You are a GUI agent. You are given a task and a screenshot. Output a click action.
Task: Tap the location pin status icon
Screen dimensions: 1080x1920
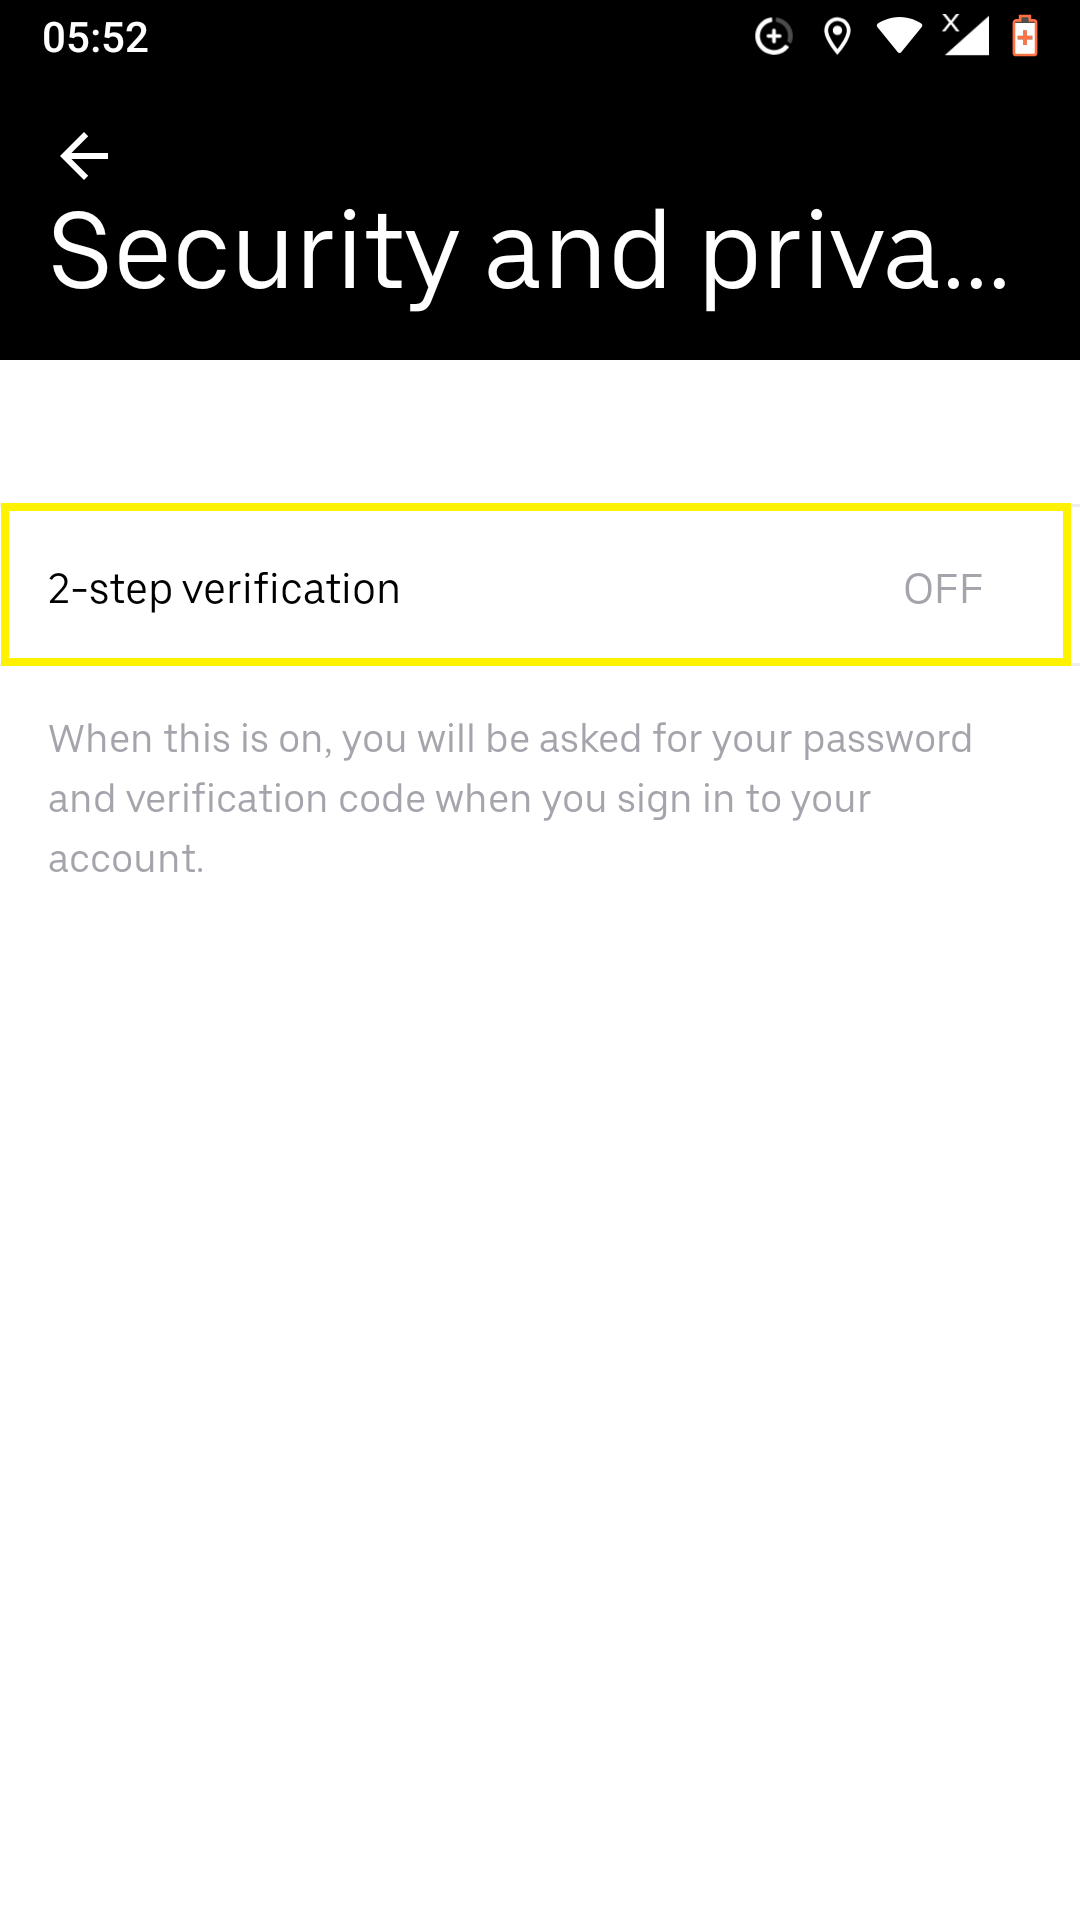837,37
